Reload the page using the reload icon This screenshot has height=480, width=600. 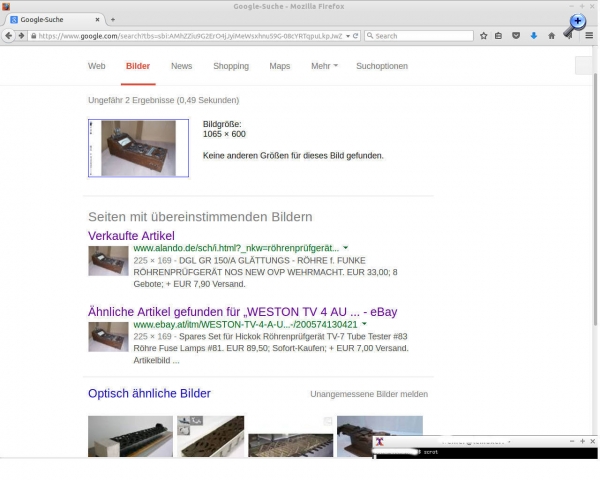click(355, 36)
